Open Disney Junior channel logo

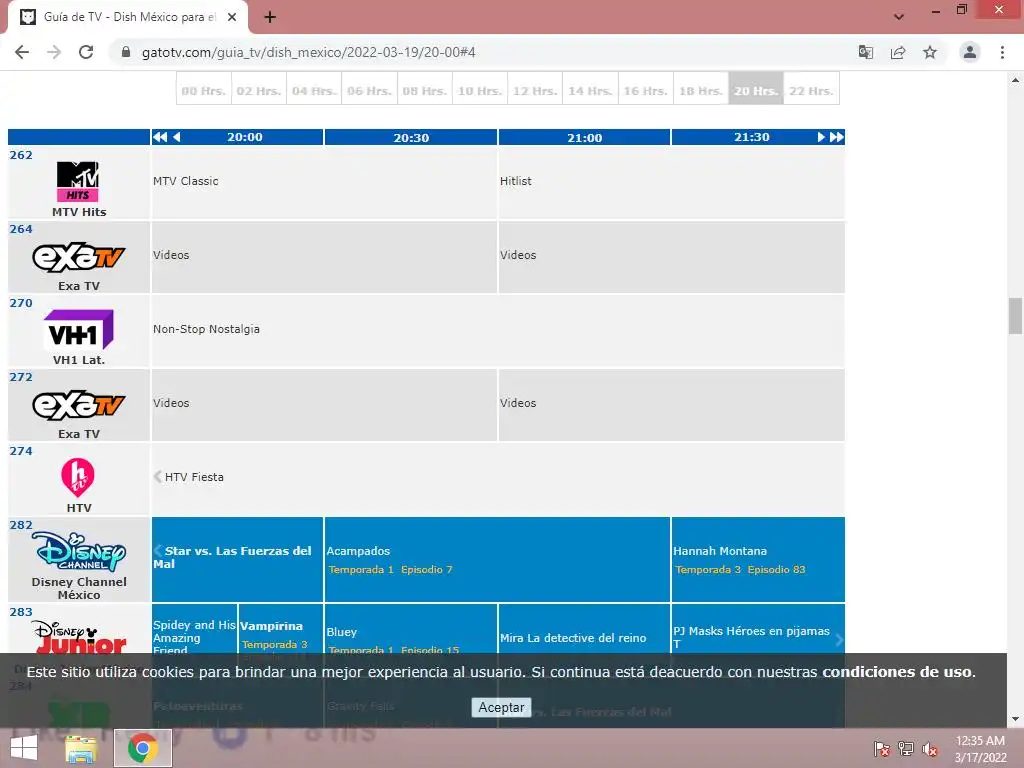(x=78, y=637)
